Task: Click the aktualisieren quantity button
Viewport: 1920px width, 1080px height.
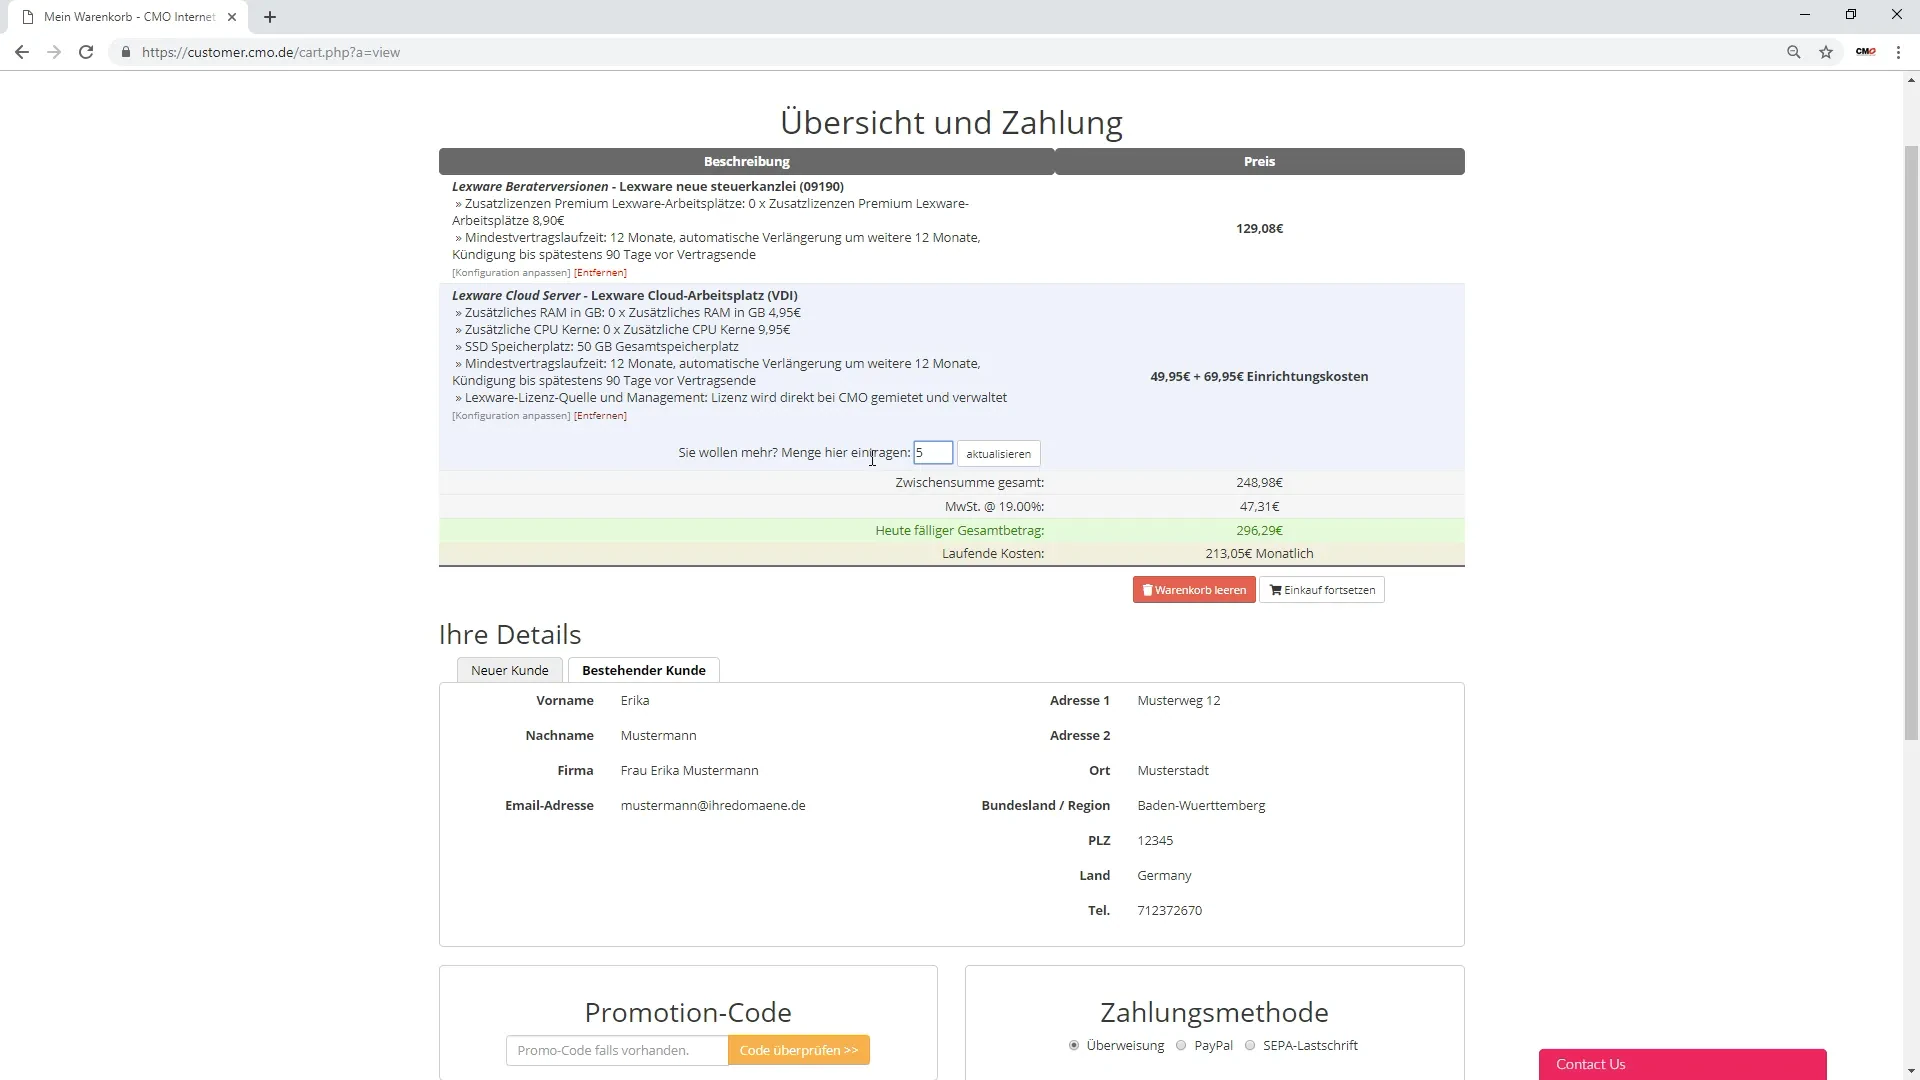Action: tap(998, 454)
